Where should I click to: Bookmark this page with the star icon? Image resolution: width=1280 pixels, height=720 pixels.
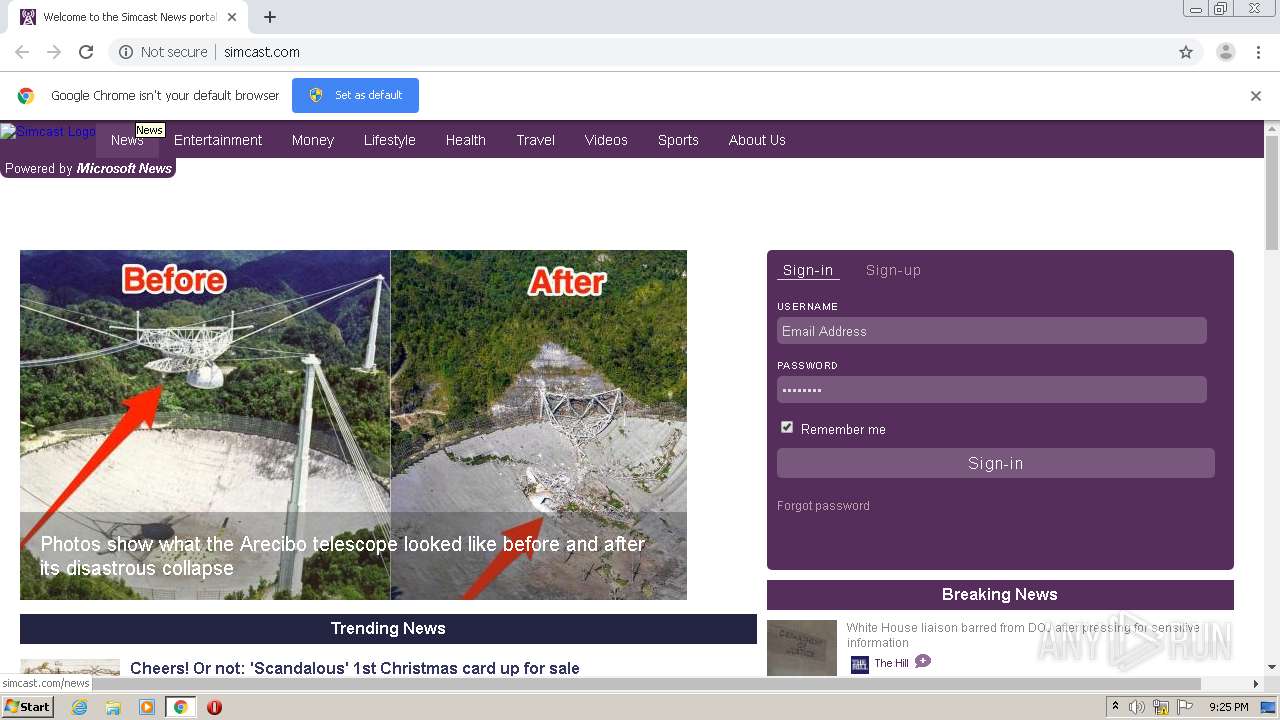[x=1186, y=52]
